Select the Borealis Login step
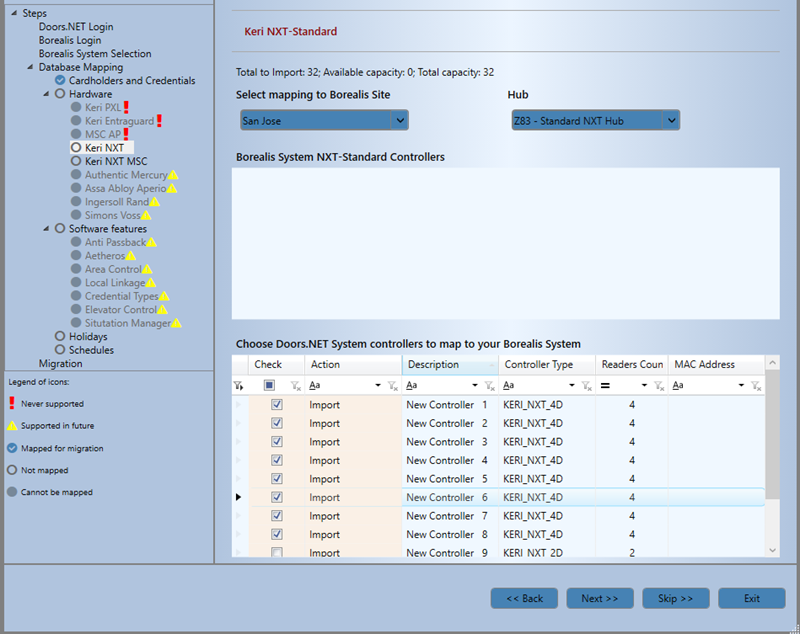The image size is (800, 634). (x=70, y=40)
